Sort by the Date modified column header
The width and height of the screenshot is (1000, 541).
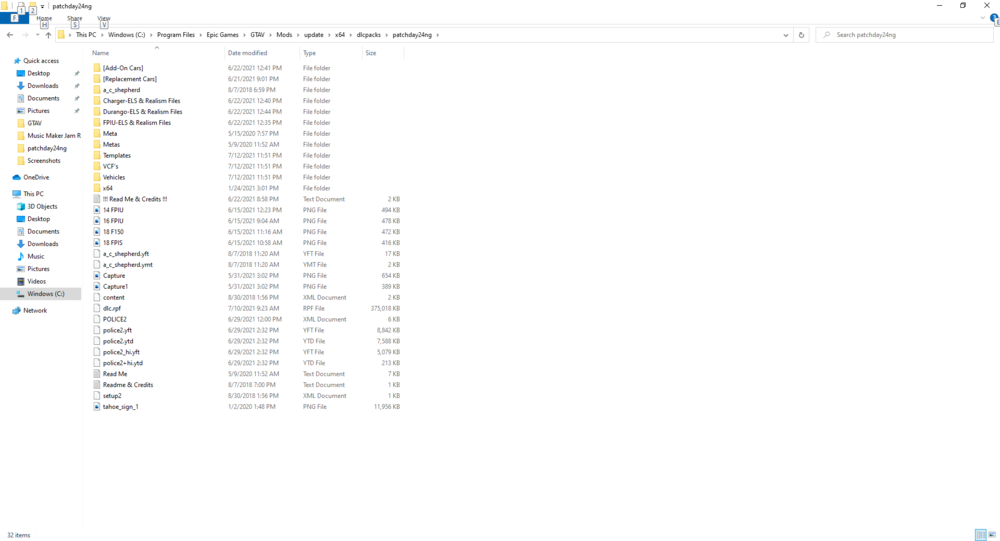click(x=247, y=53)
